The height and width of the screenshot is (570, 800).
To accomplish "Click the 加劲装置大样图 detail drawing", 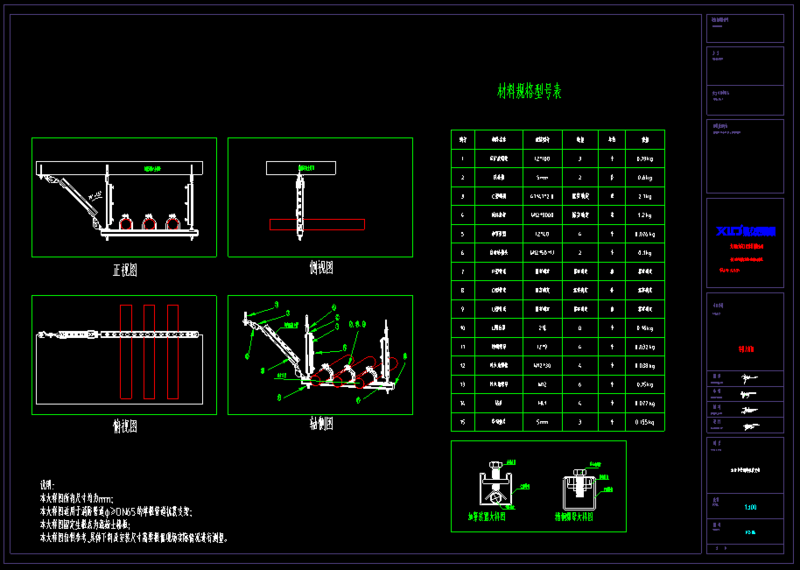I will click(x=494, y=486).
